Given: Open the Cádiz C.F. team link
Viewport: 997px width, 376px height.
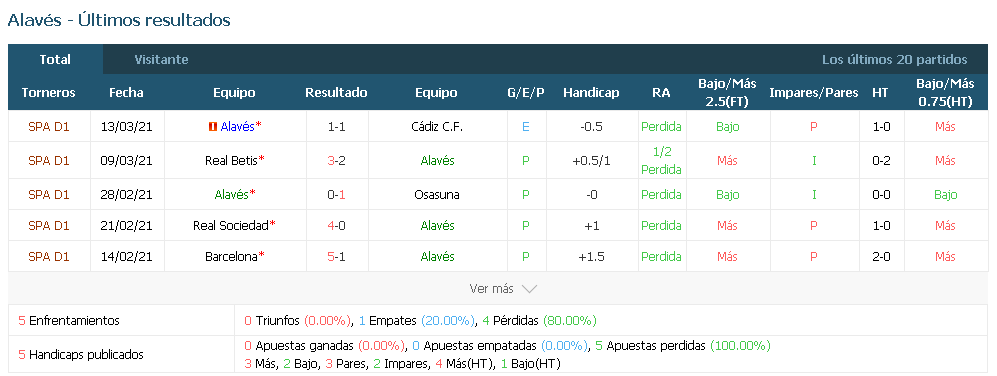Looking at the screenshot, I should (437, 127).
